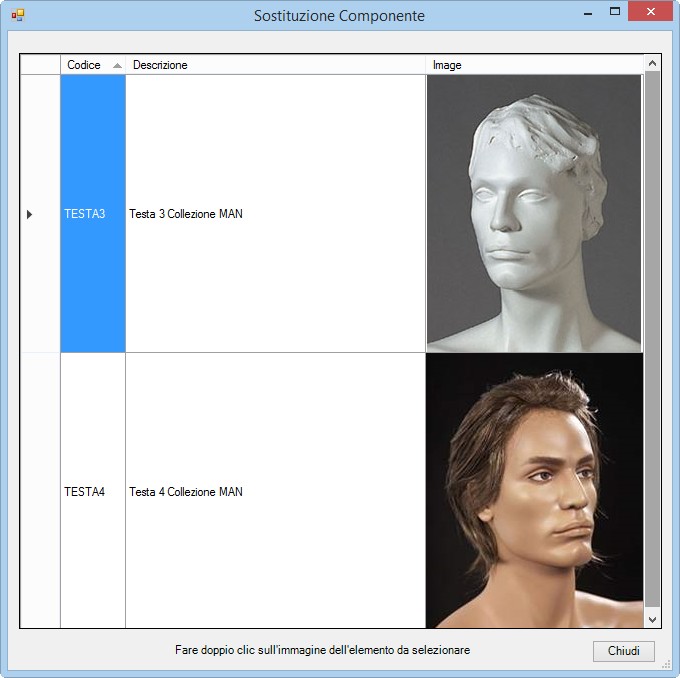Click the scrollbar down arrow

pyautogui.click(x=652, y=619)
